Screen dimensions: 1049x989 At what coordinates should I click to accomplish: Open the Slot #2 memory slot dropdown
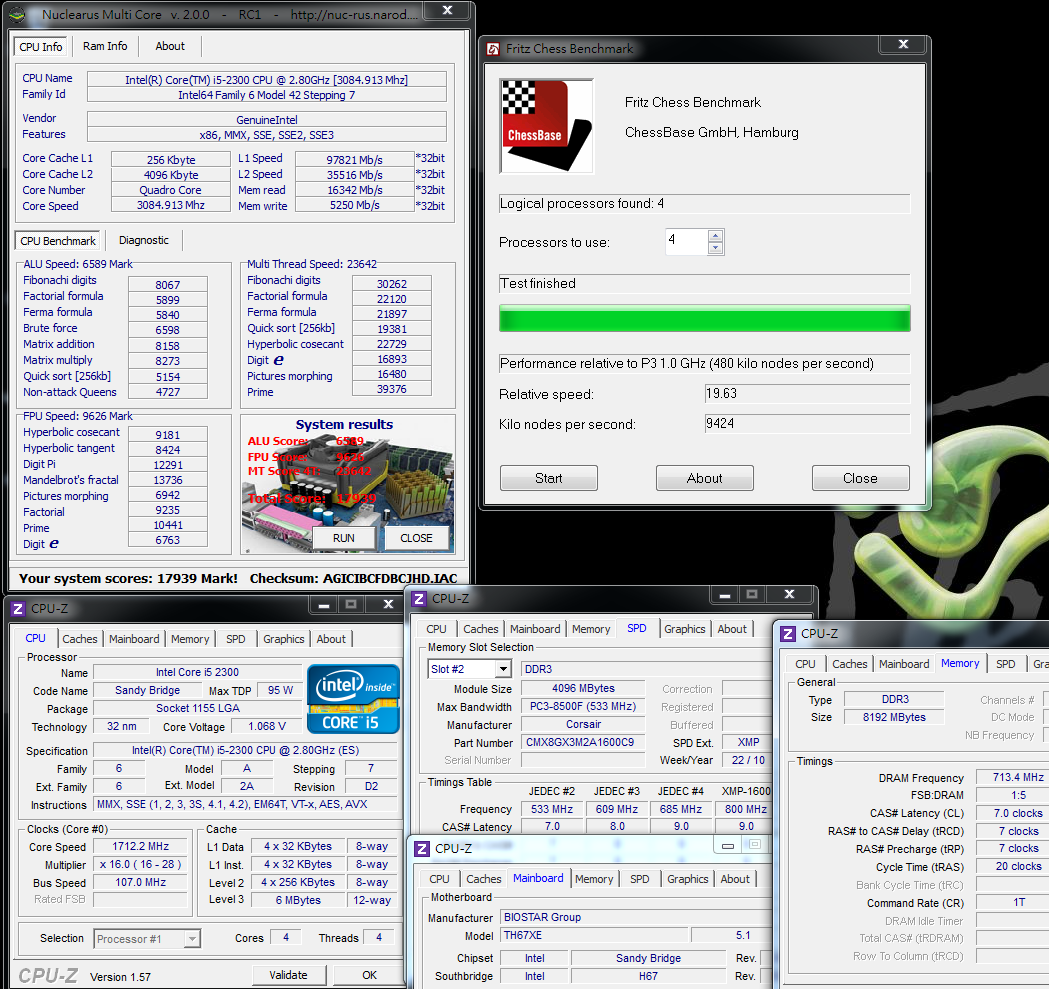(503, 668)
